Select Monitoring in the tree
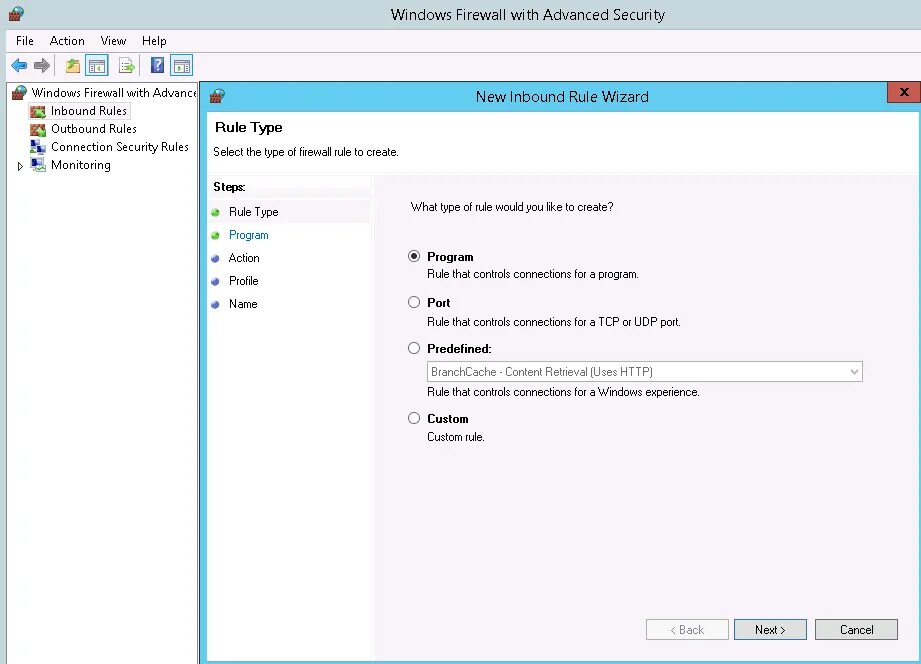Screen dimensions: 921x664 [x=80, y=165]
